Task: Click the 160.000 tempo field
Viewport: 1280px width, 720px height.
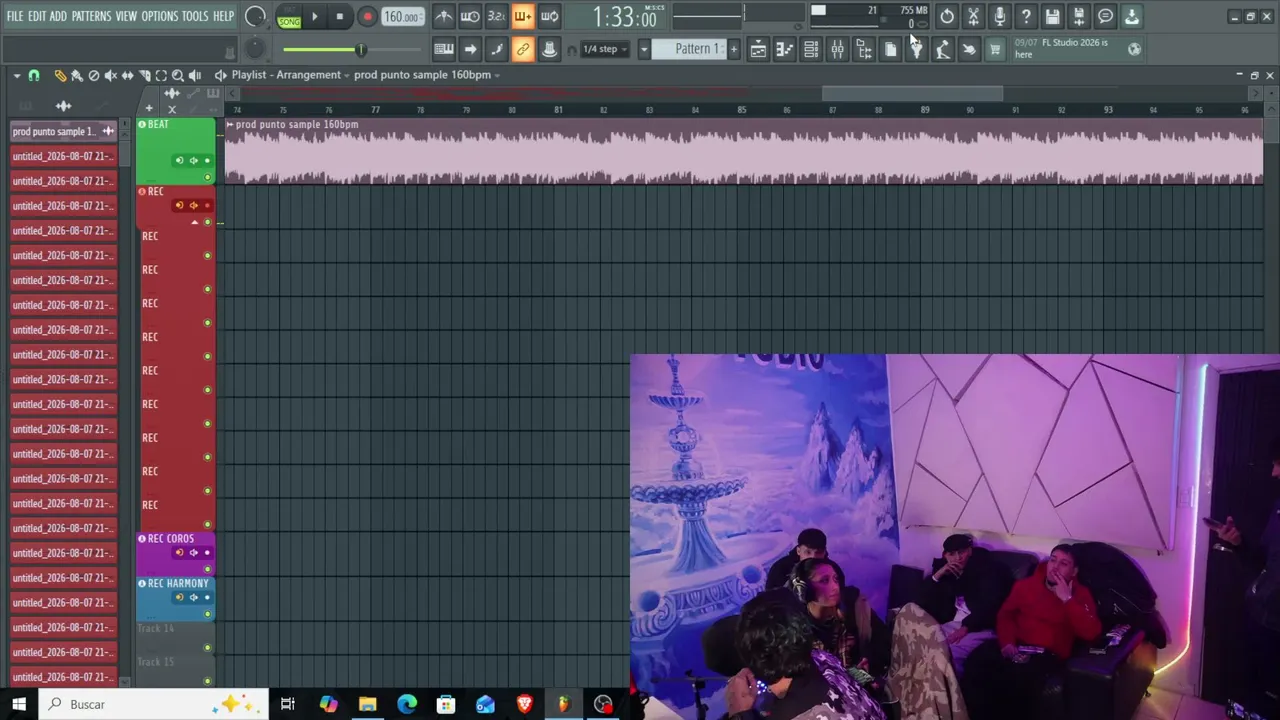Action: [x=402, y=17]
